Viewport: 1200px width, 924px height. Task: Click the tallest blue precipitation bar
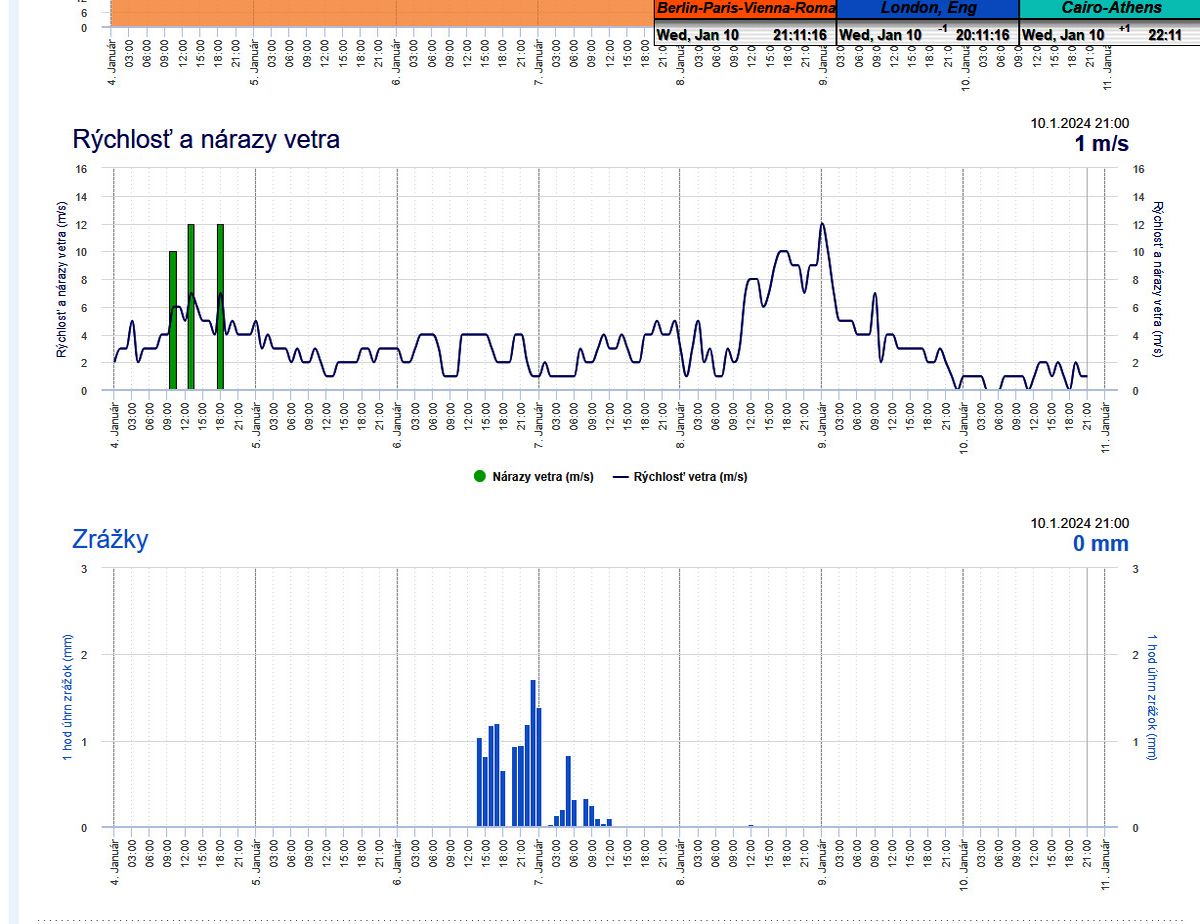pos(533,753)
